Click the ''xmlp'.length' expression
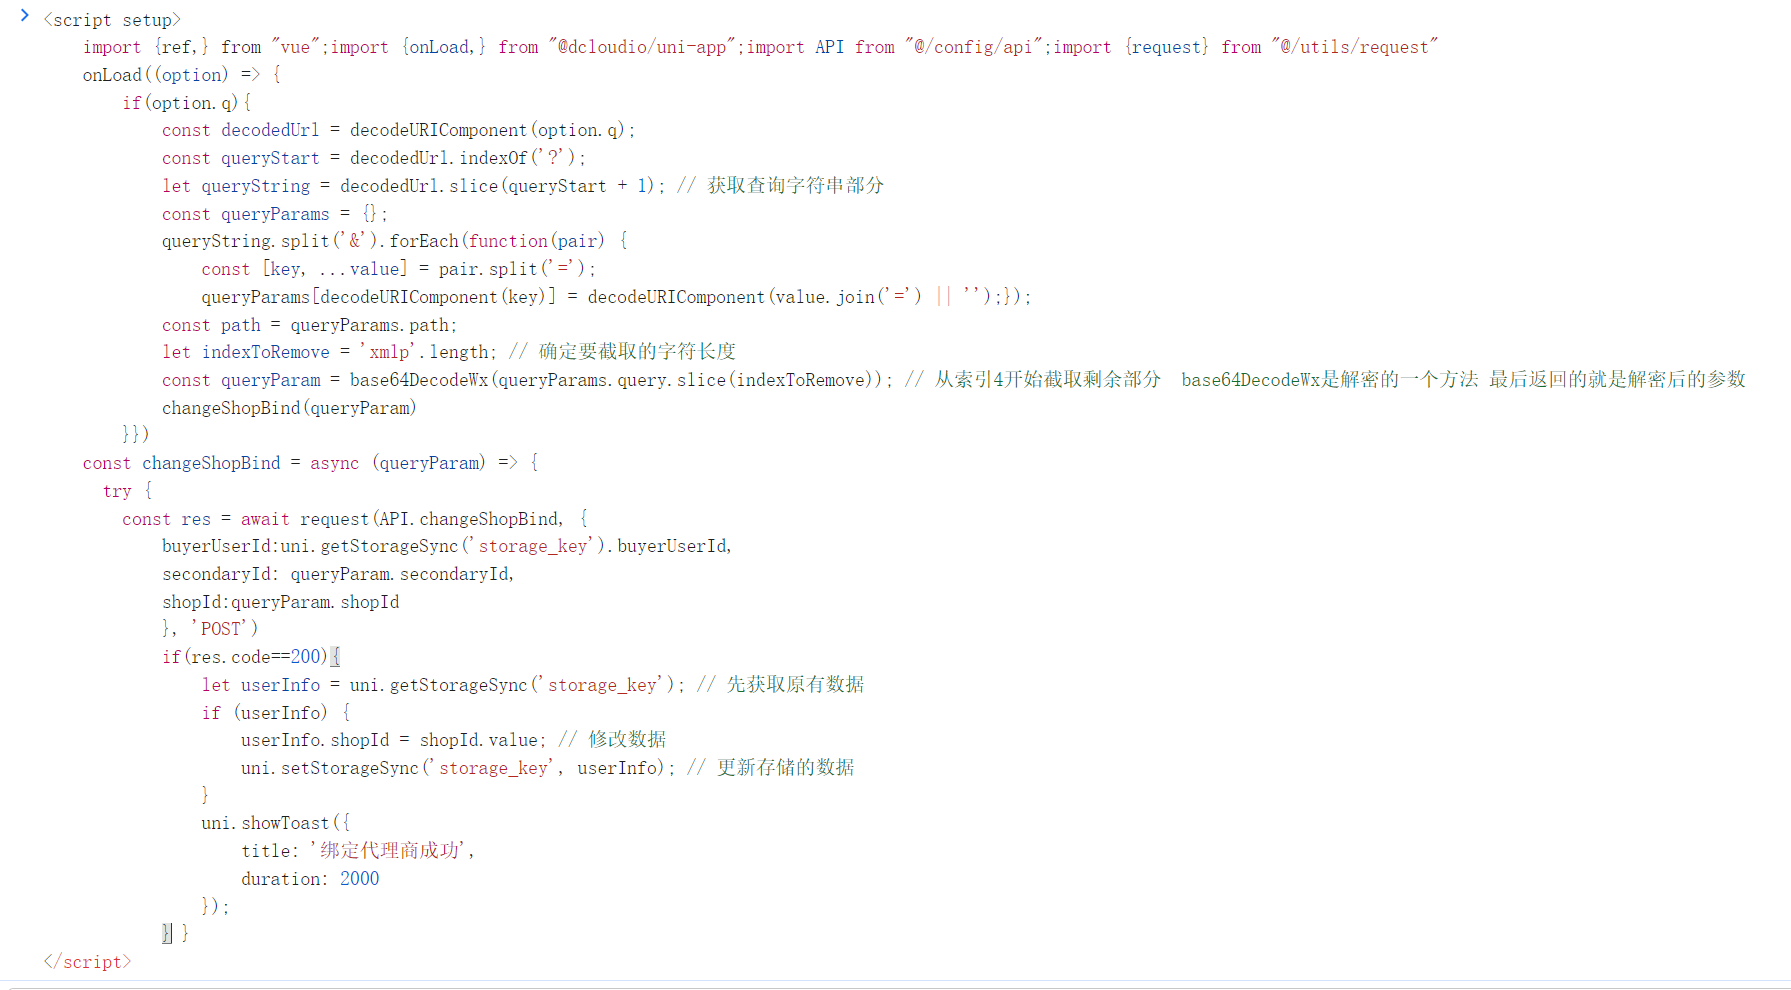 tap(424, 352)
